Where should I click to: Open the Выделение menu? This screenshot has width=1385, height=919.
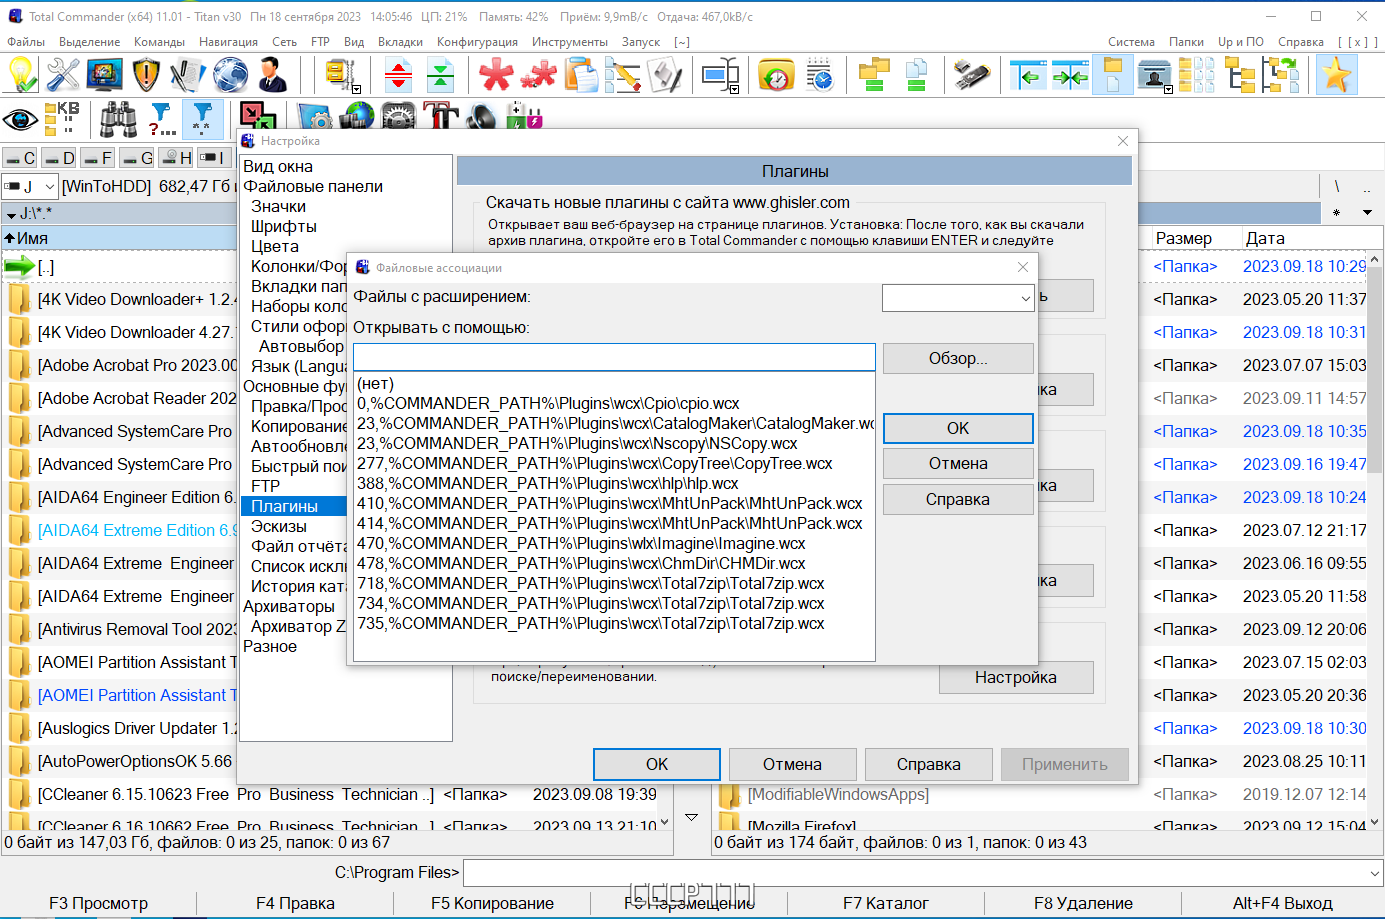pos(89,42)
